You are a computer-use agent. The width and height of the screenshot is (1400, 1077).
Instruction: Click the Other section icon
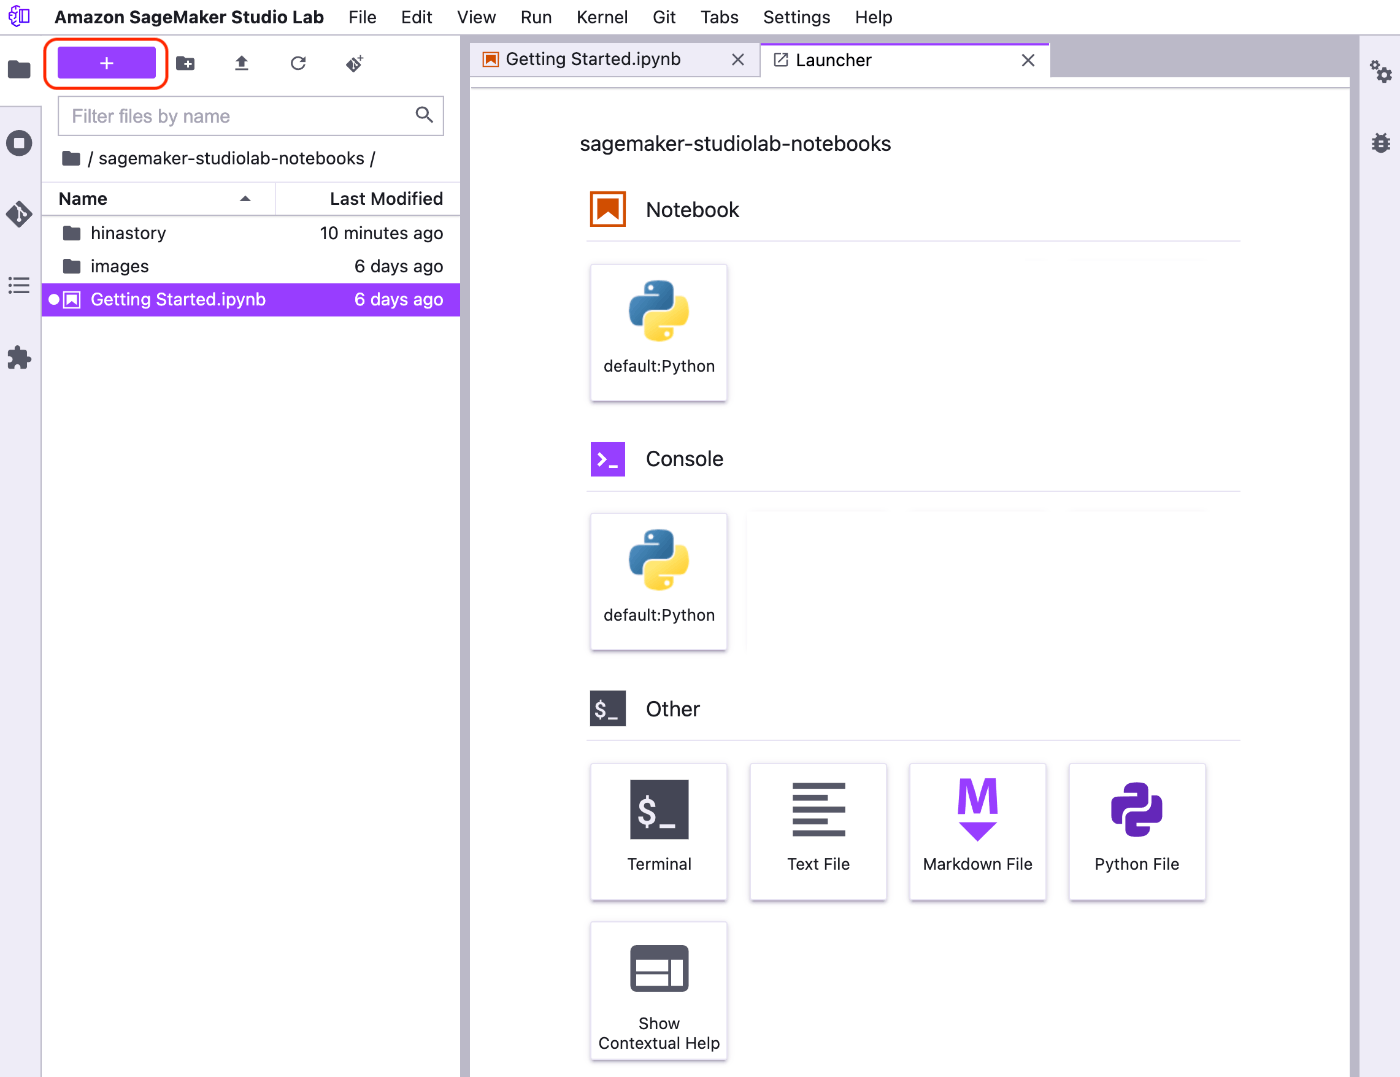(608, 708)
